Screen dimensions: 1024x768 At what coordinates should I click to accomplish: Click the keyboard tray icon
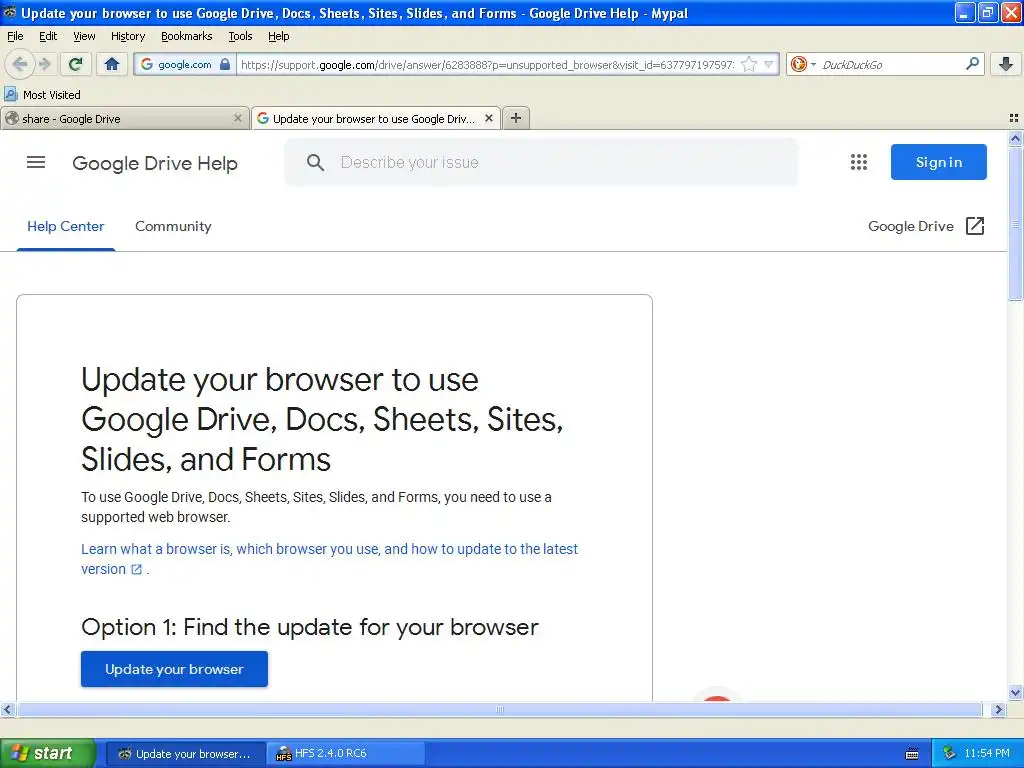click(912, 754)
